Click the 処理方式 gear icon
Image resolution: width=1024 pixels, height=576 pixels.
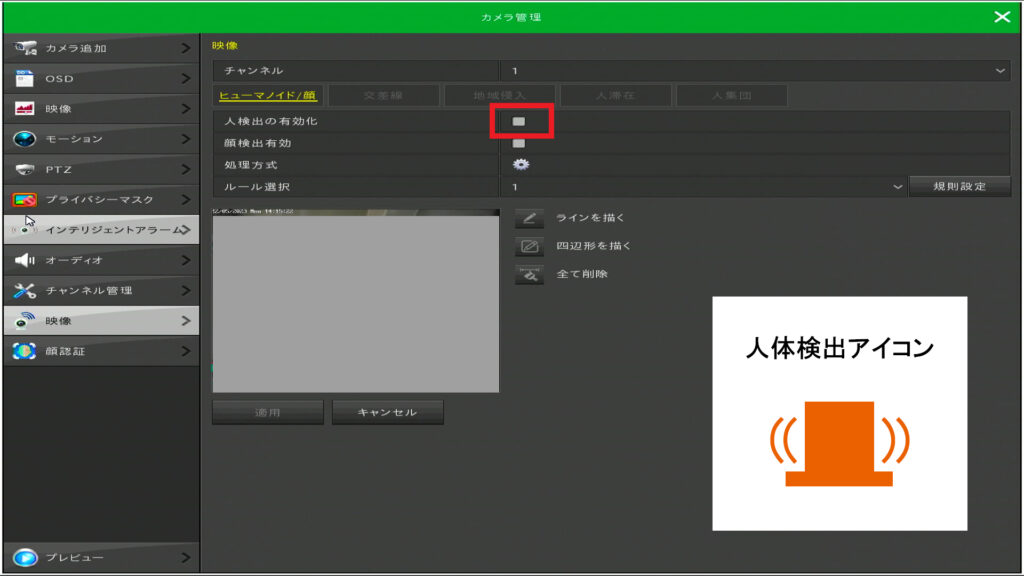click(x=520, y=164)
